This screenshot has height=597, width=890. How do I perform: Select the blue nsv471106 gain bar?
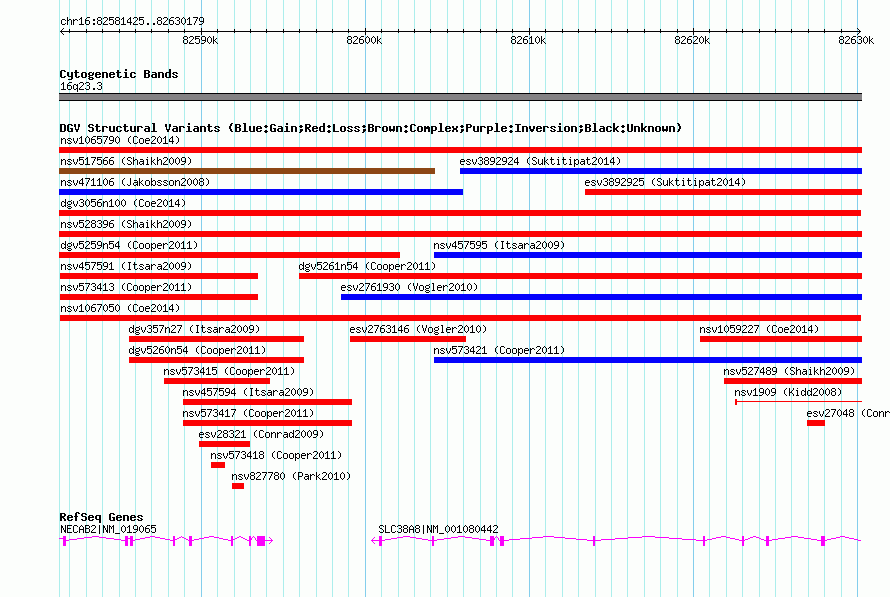coord(261,192)
